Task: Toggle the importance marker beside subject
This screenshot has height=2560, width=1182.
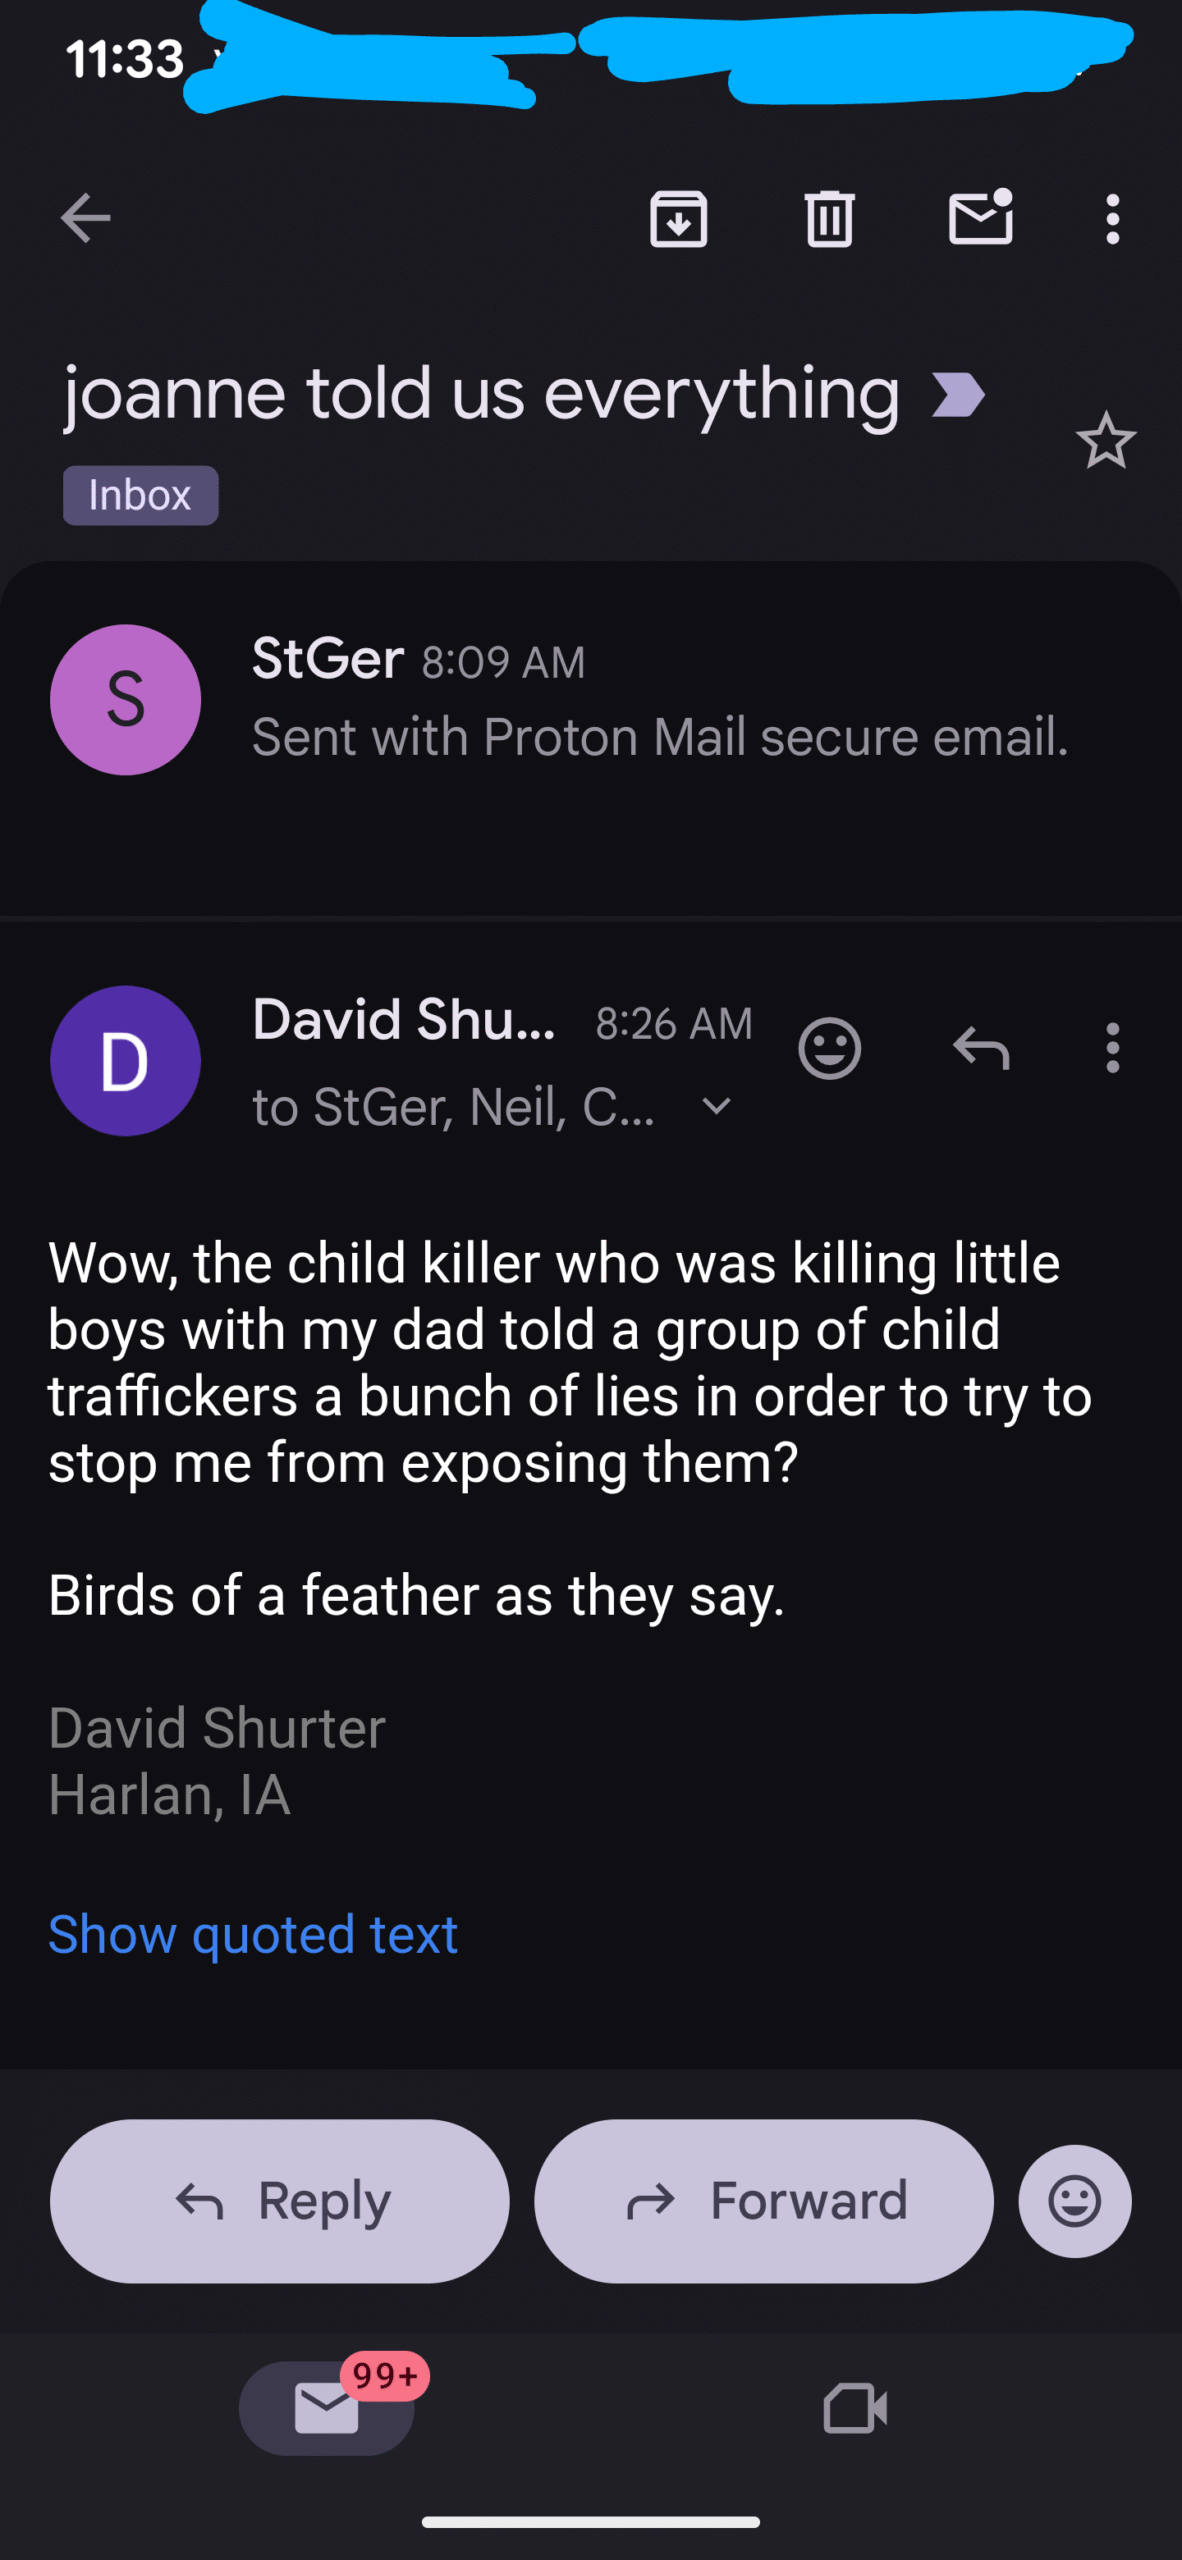Action: (958, 394)
